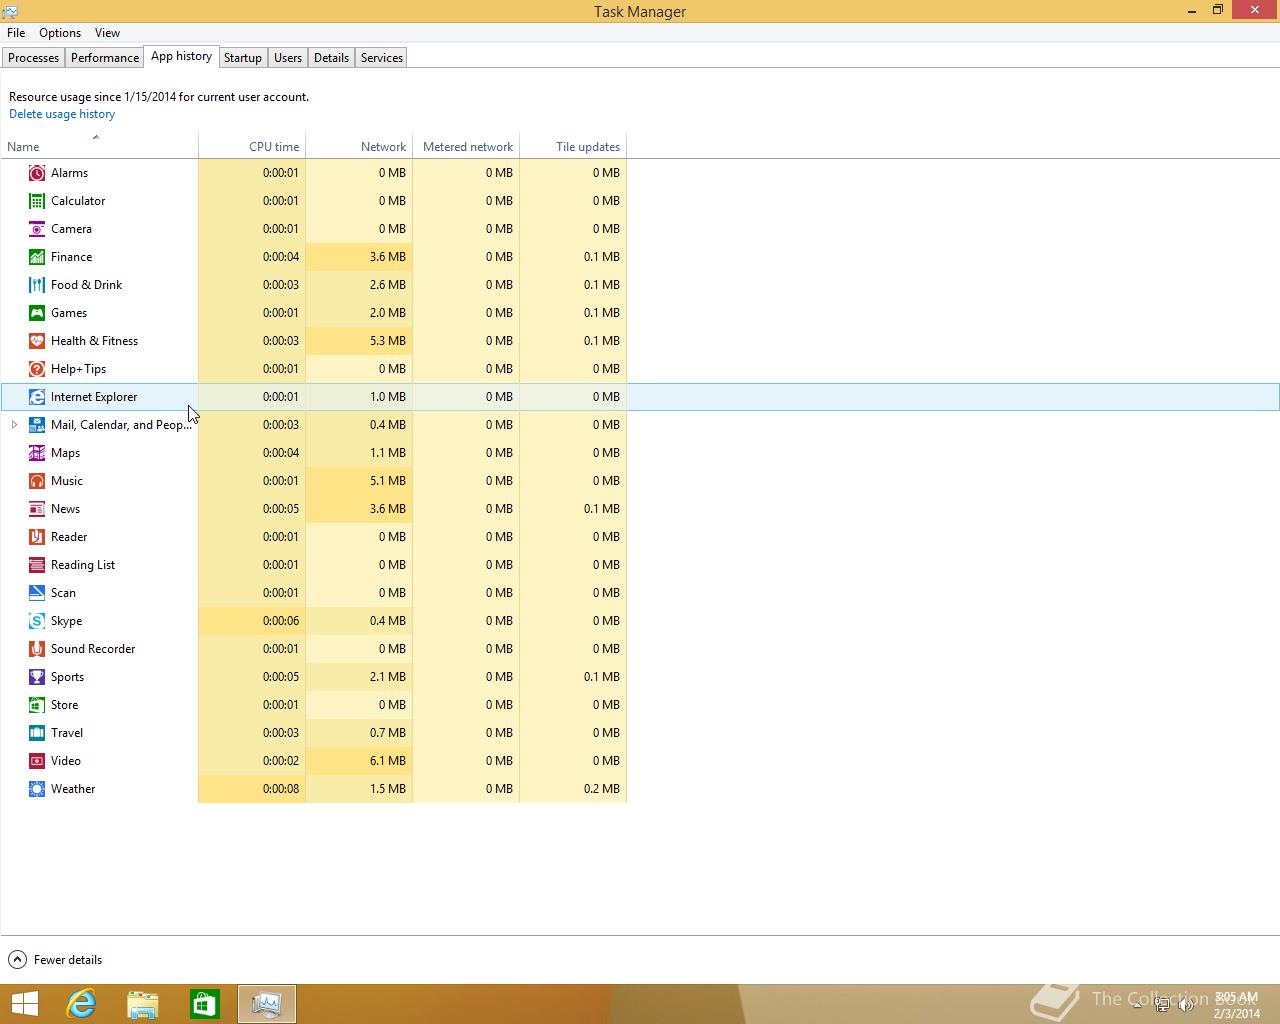Select the Skype row name
1280x1024 pixels.
coord(66,621)
